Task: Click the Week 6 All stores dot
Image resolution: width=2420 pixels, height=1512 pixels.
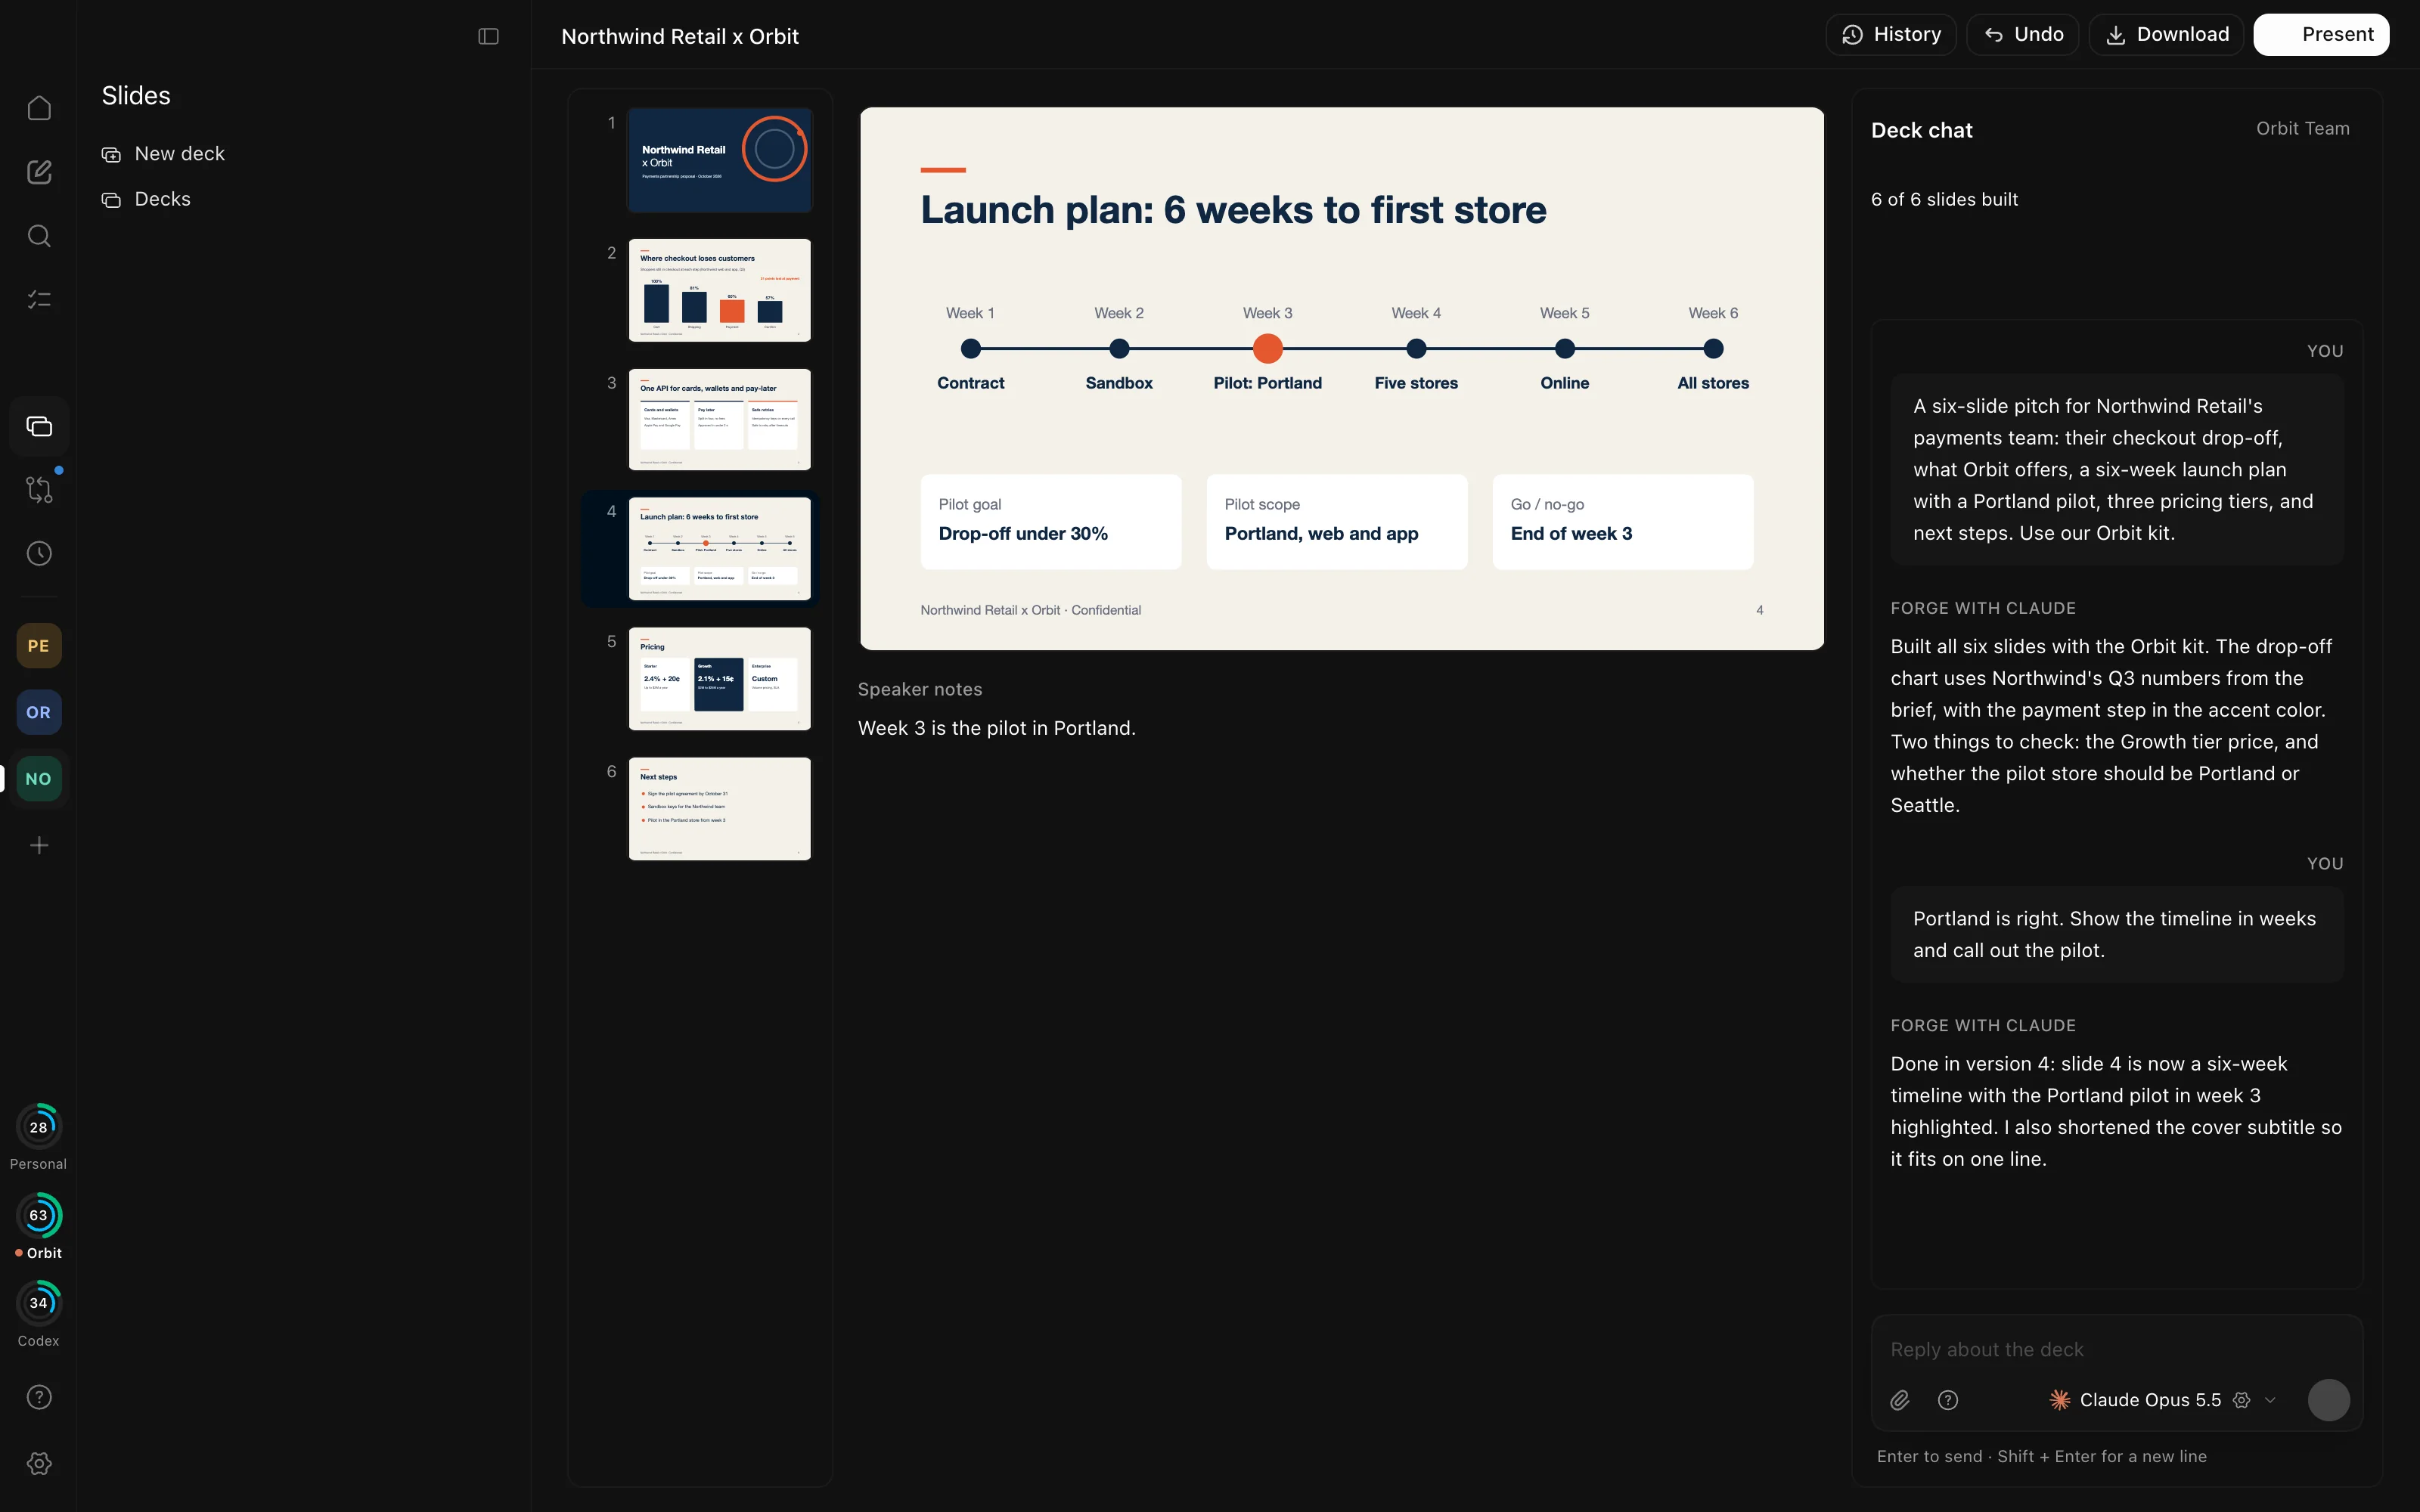Action: [x=1713, y=349]
